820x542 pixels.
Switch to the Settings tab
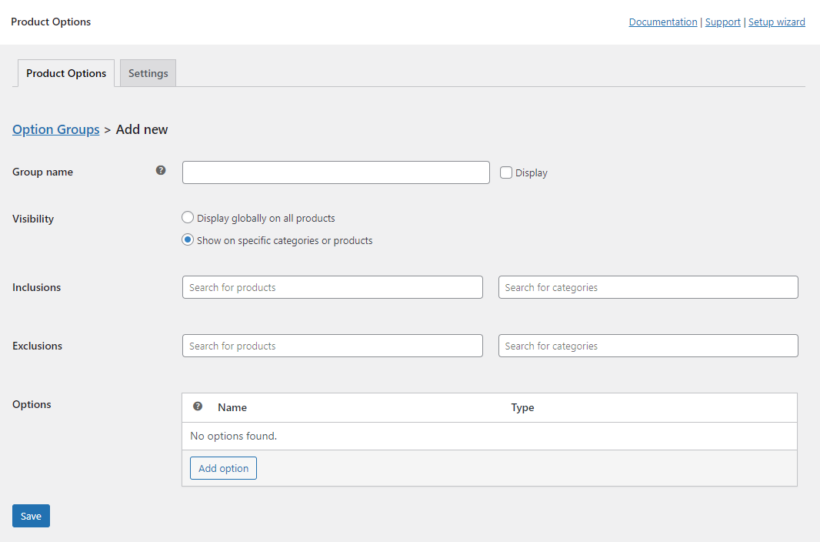(148, 73)
